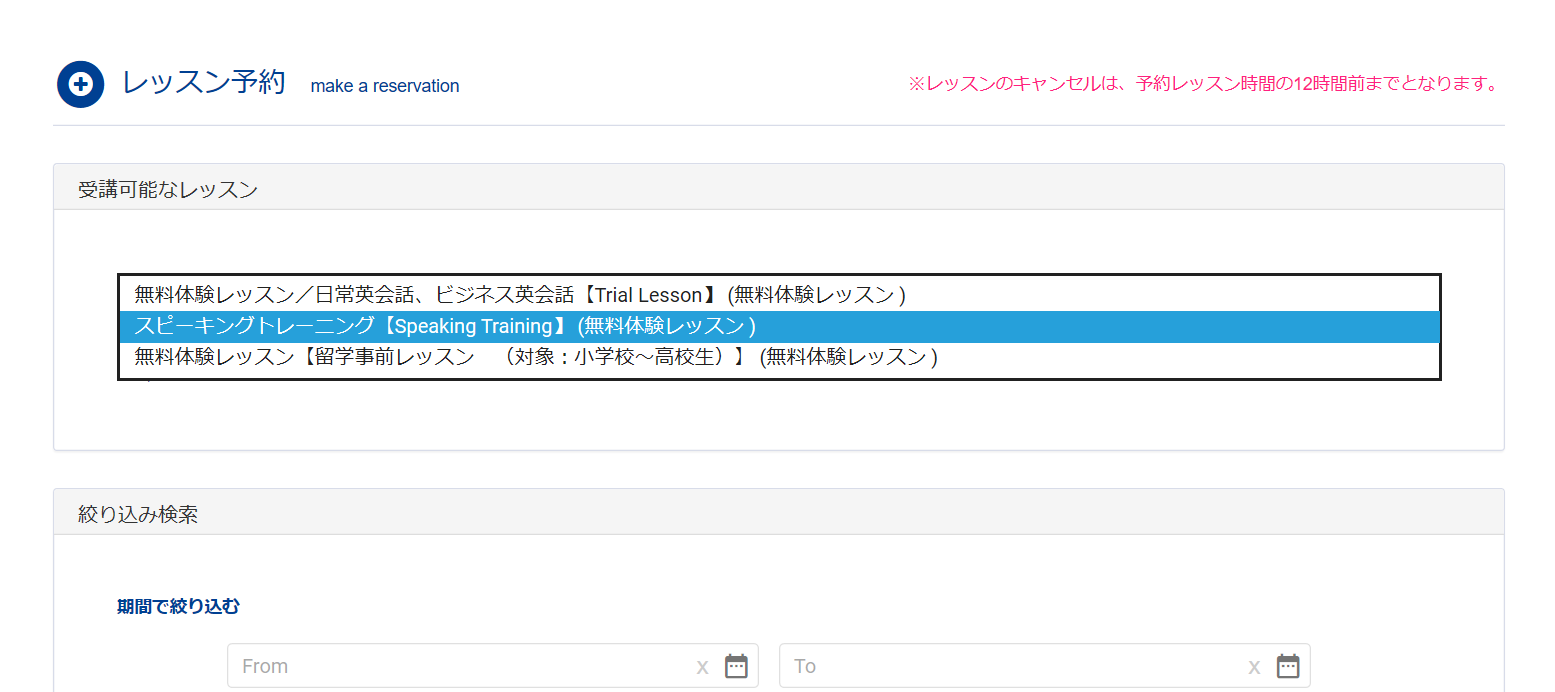Click empty area above the lesson list
Image resolution: width=1555 pixels, height=692 pixels.
(778, 242)
